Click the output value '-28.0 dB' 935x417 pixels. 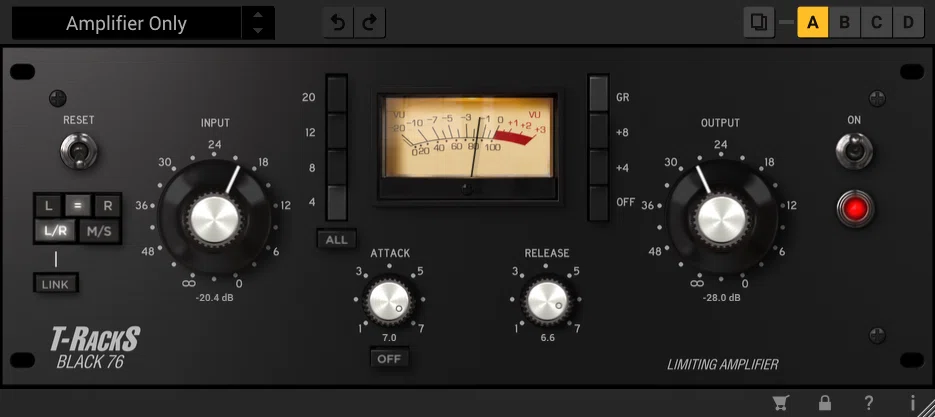click(x=722, y=296)
